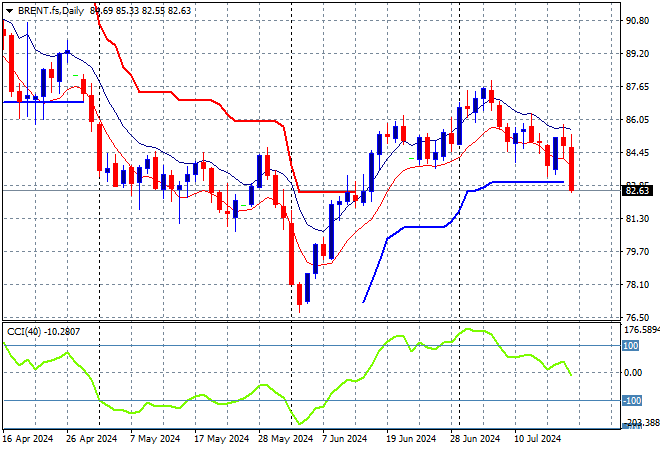Click the CCI 0.00 level label
Viewport: 660px width, 450px height.
click(x=635, y=373)
